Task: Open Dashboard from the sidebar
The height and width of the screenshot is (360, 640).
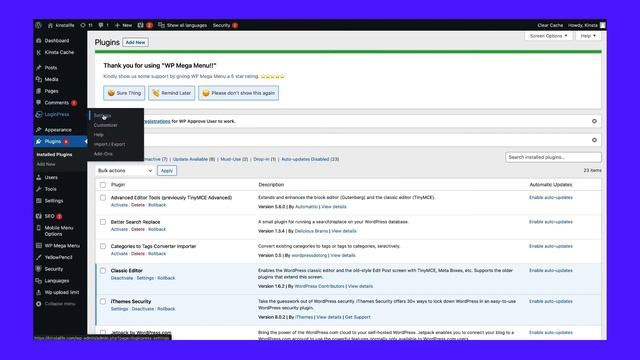Action: coord(56,41)
